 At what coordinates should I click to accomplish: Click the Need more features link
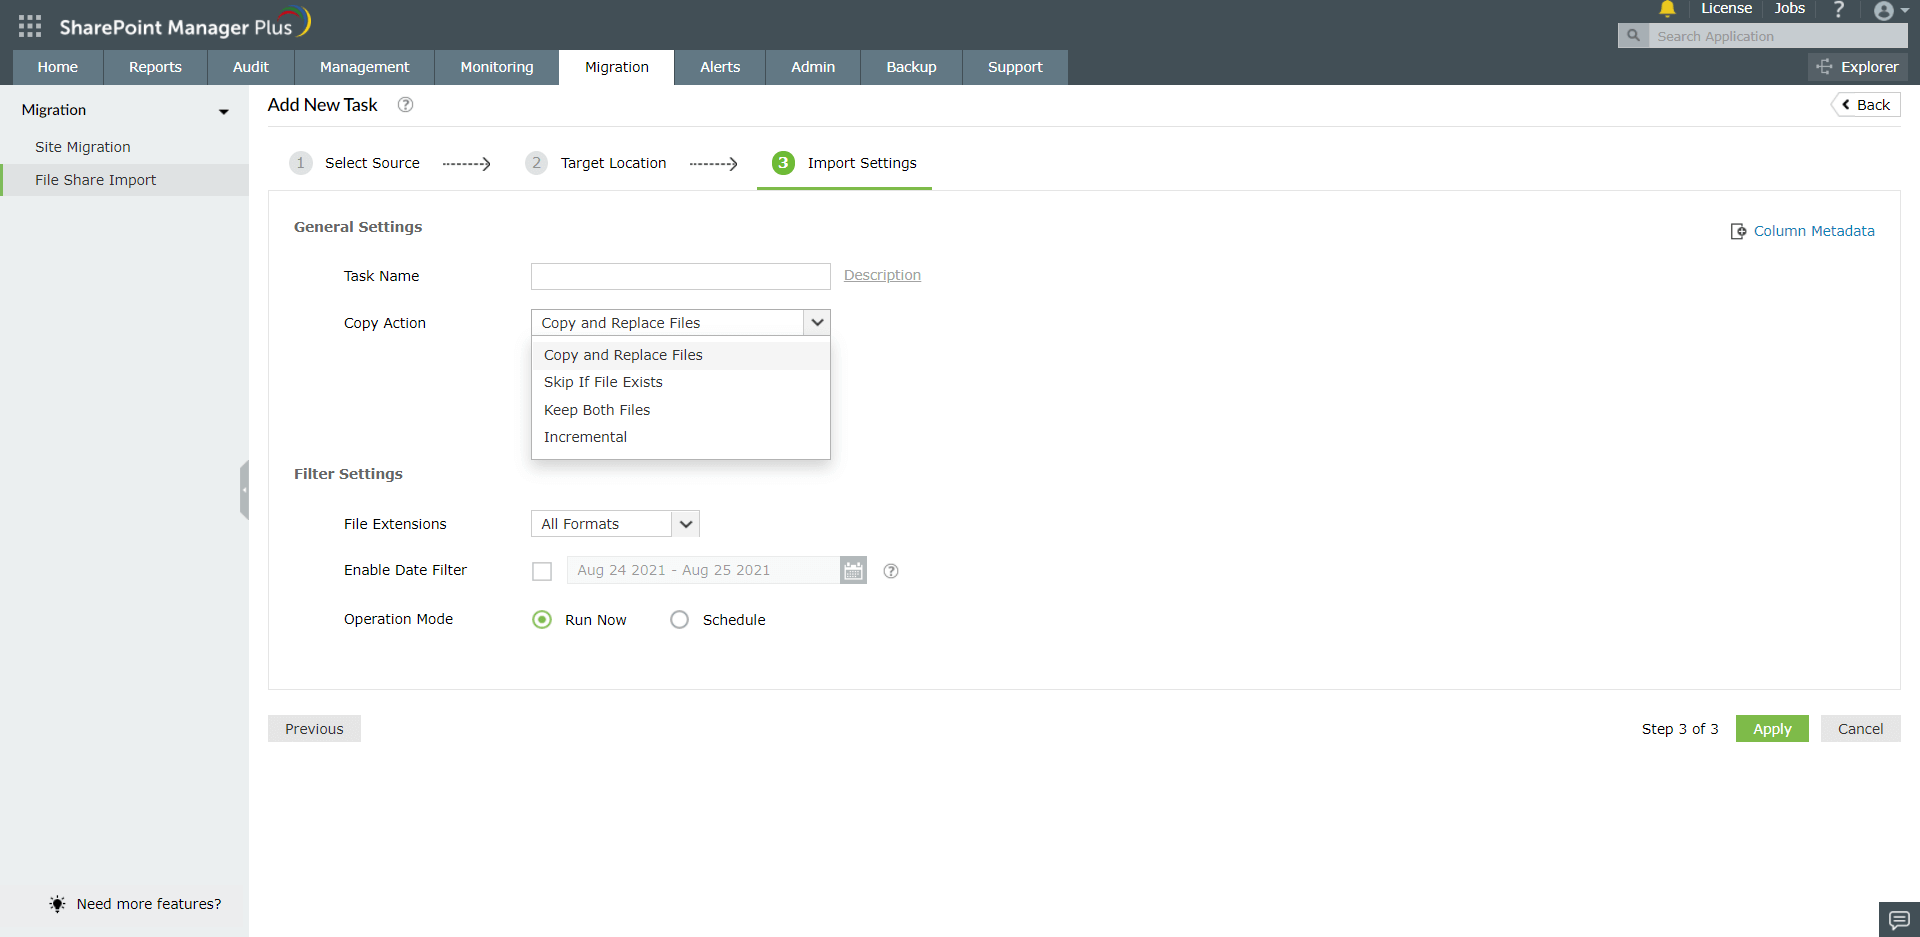pos(135,904)
